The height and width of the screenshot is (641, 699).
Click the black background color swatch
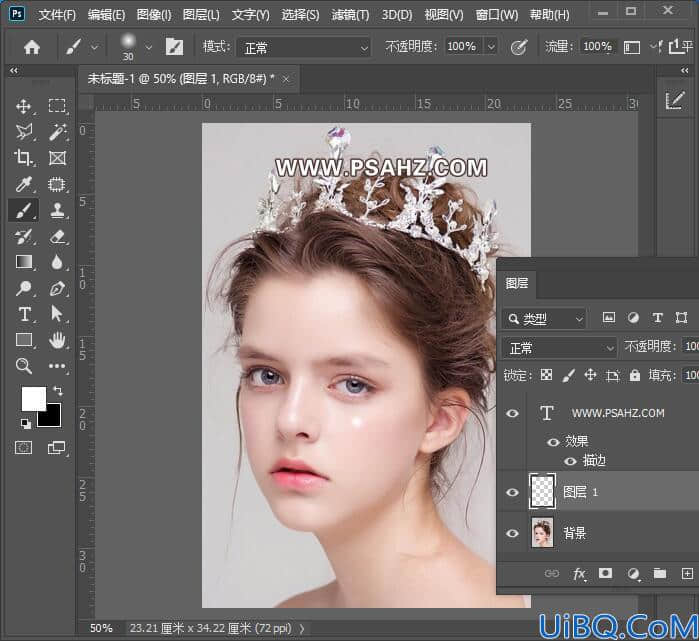(52, 419)
